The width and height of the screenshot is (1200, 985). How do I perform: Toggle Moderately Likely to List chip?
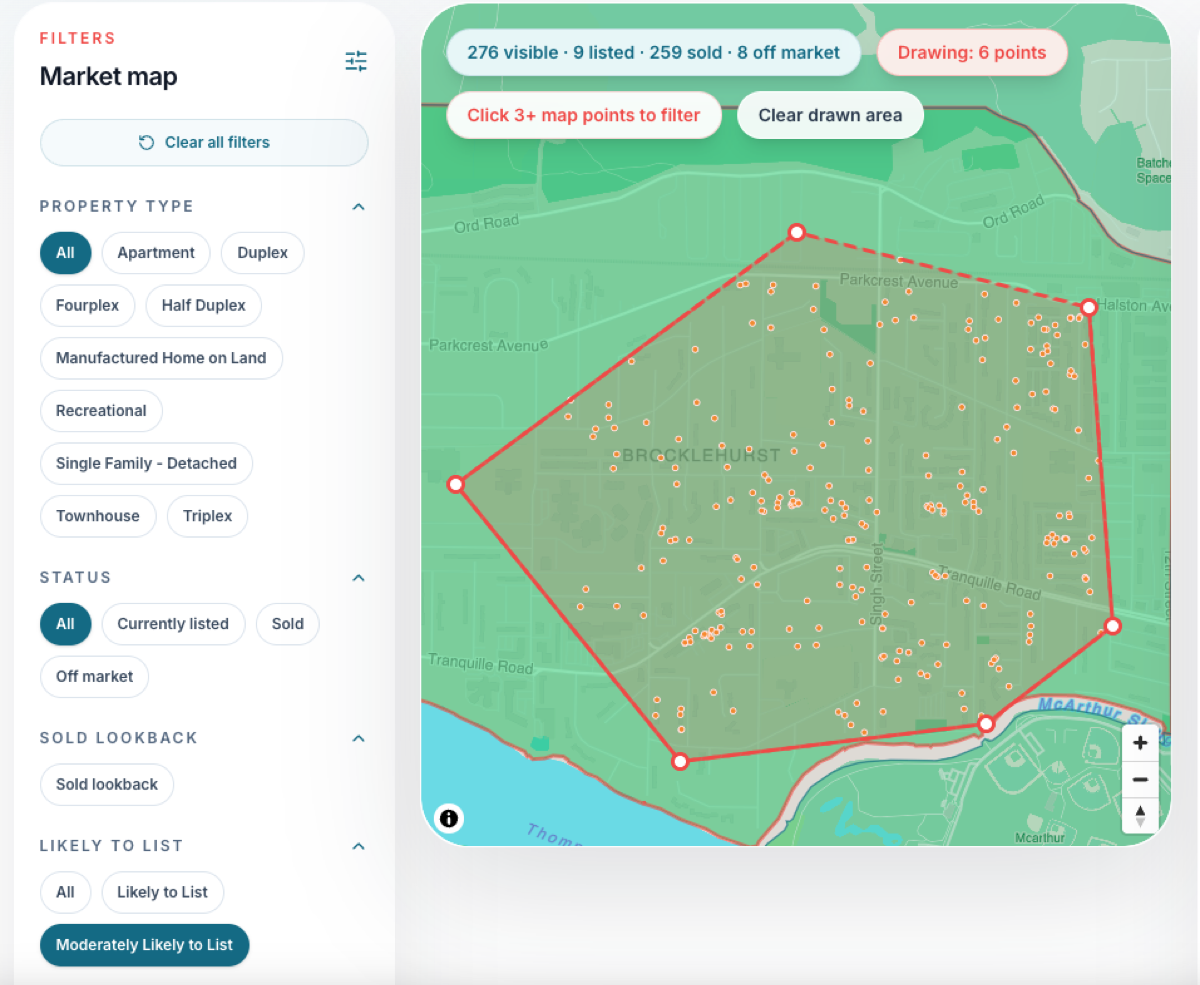click(144, 945)
